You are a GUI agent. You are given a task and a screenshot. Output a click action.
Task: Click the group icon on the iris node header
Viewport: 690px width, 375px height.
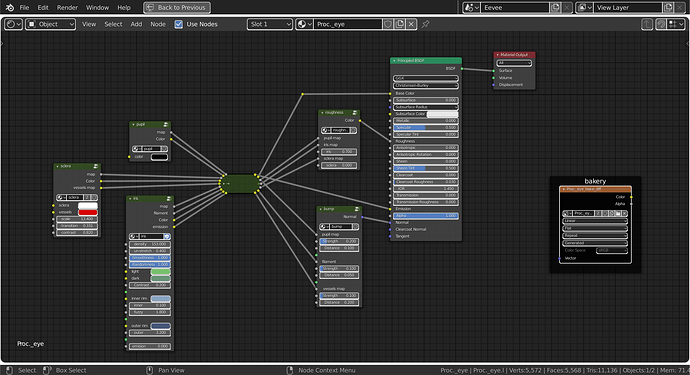point(168,199)
